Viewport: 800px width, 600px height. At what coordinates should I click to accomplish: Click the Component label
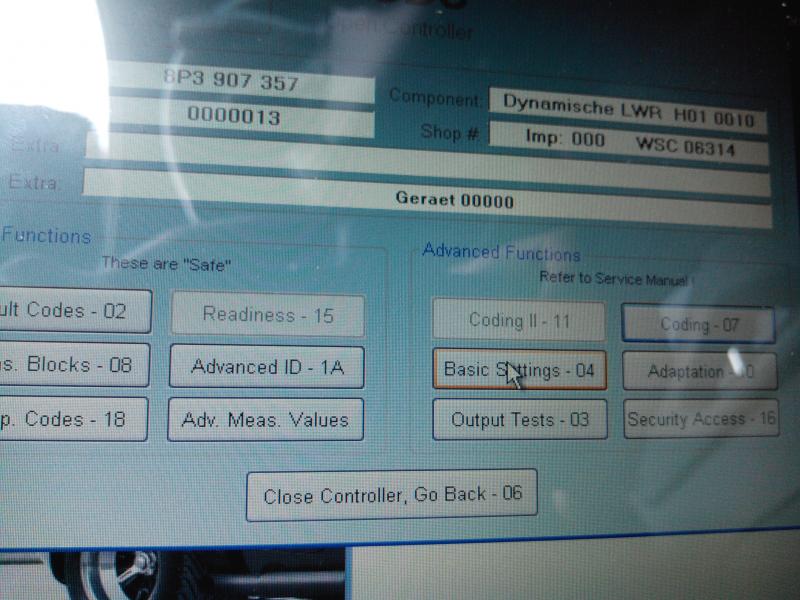[435, 97]
